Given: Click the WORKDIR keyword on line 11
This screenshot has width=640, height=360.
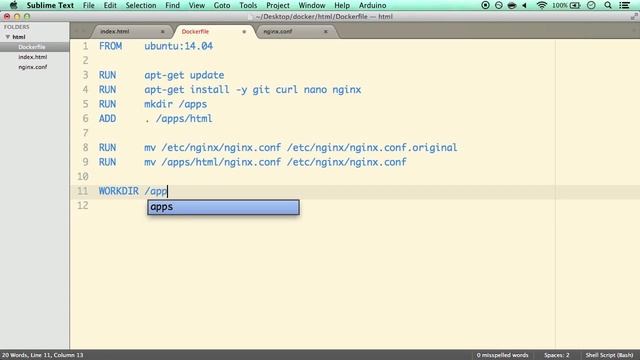Looking at the screenshot, I should click(119, 191).
